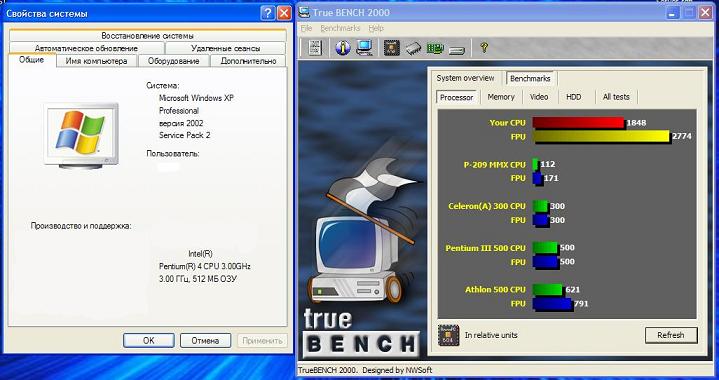Click the 'Производство и поддержка:' label
This screenshot has height=380, width=719.
[81, 226]
